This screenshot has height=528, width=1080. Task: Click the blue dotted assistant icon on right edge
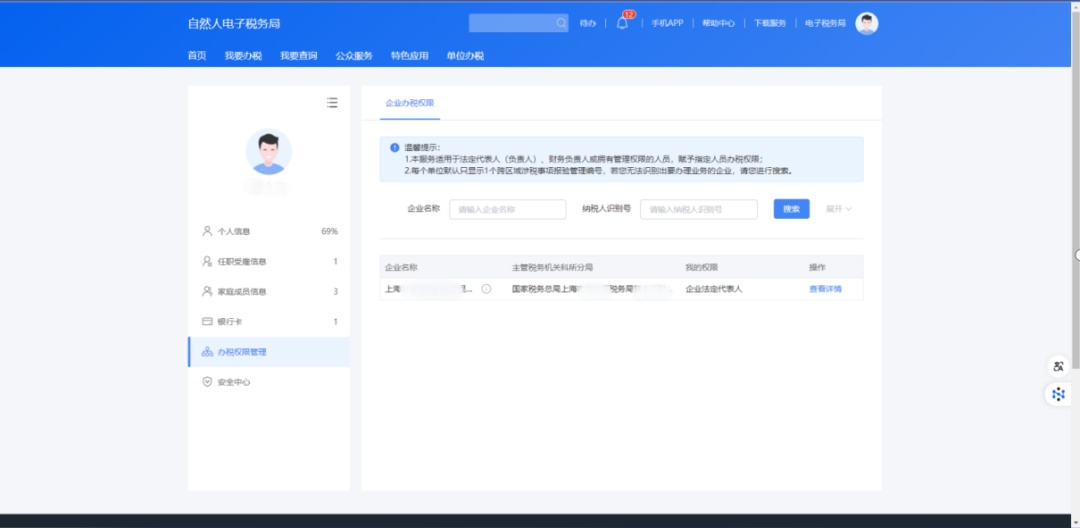pyautogui.click(x=1058, y=394)
